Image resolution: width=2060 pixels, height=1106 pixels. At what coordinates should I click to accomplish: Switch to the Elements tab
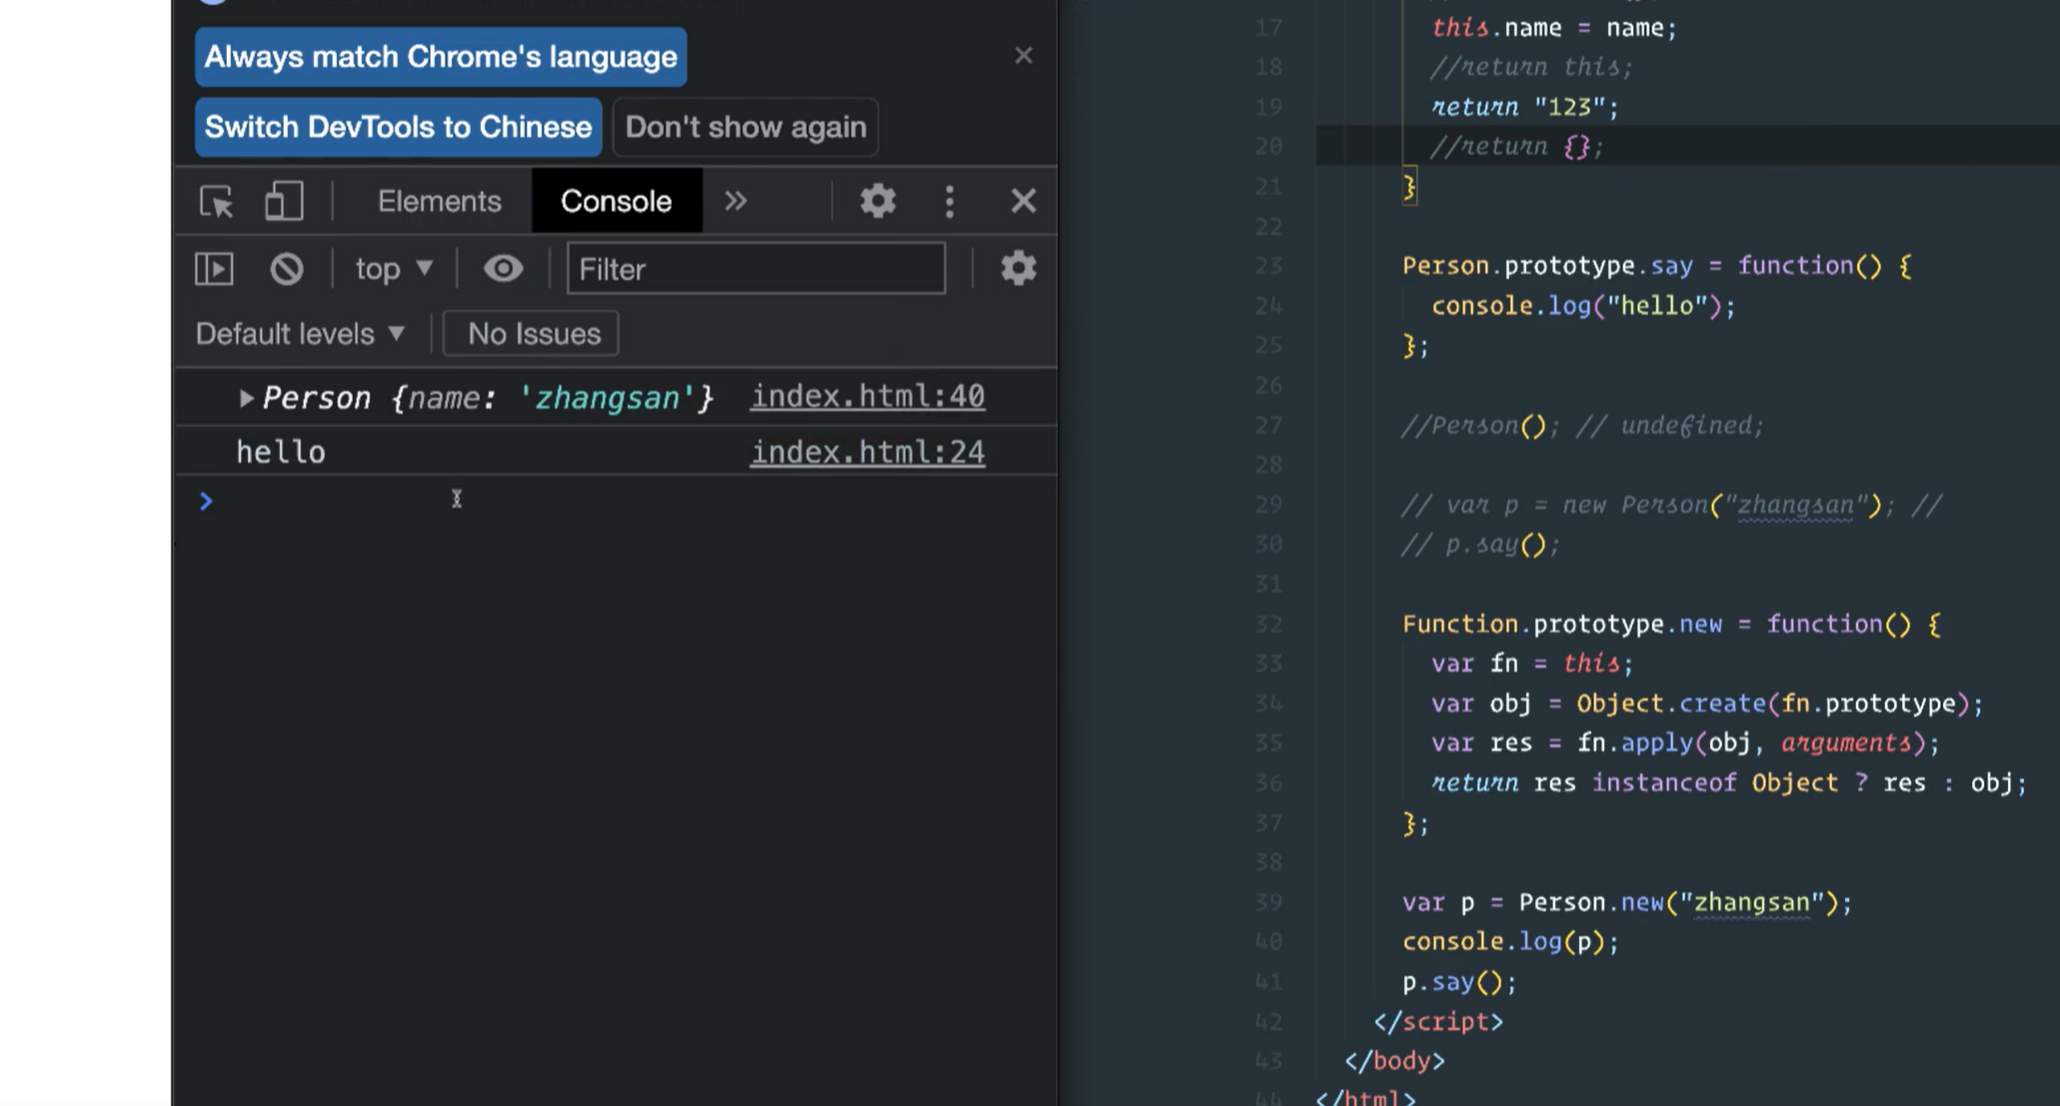[x=439, y=202]
